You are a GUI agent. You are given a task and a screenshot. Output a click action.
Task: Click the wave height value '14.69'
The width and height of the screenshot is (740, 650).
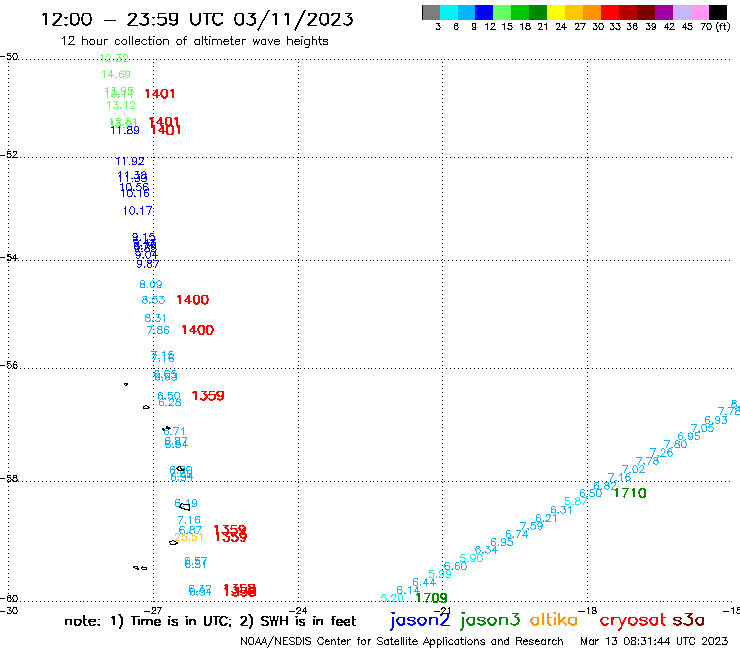coord(116,74)
